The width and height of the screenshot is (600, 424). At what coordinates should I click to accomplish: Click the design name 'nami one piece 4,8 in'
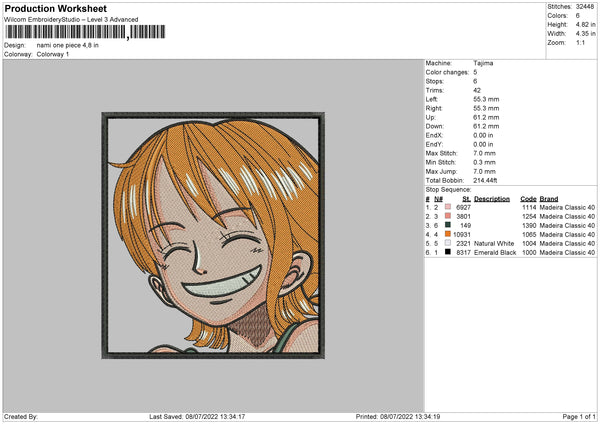[68, 45]
